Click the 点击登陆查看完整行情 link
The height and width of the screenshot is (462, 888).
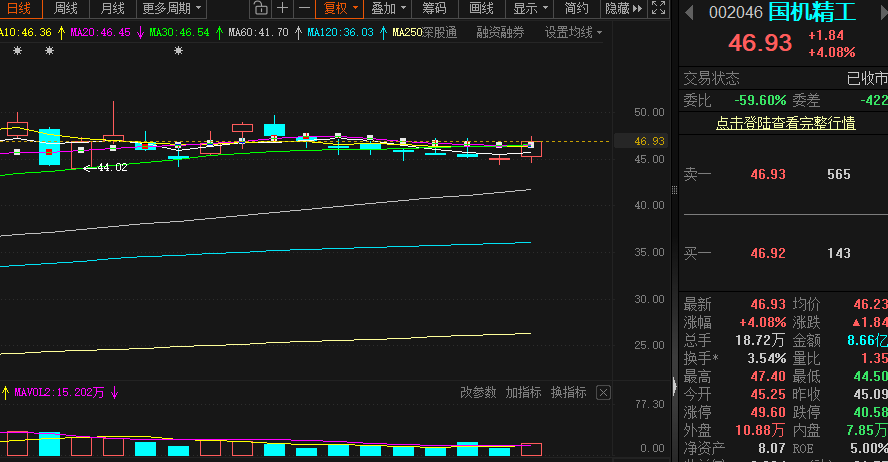(785, 123)
